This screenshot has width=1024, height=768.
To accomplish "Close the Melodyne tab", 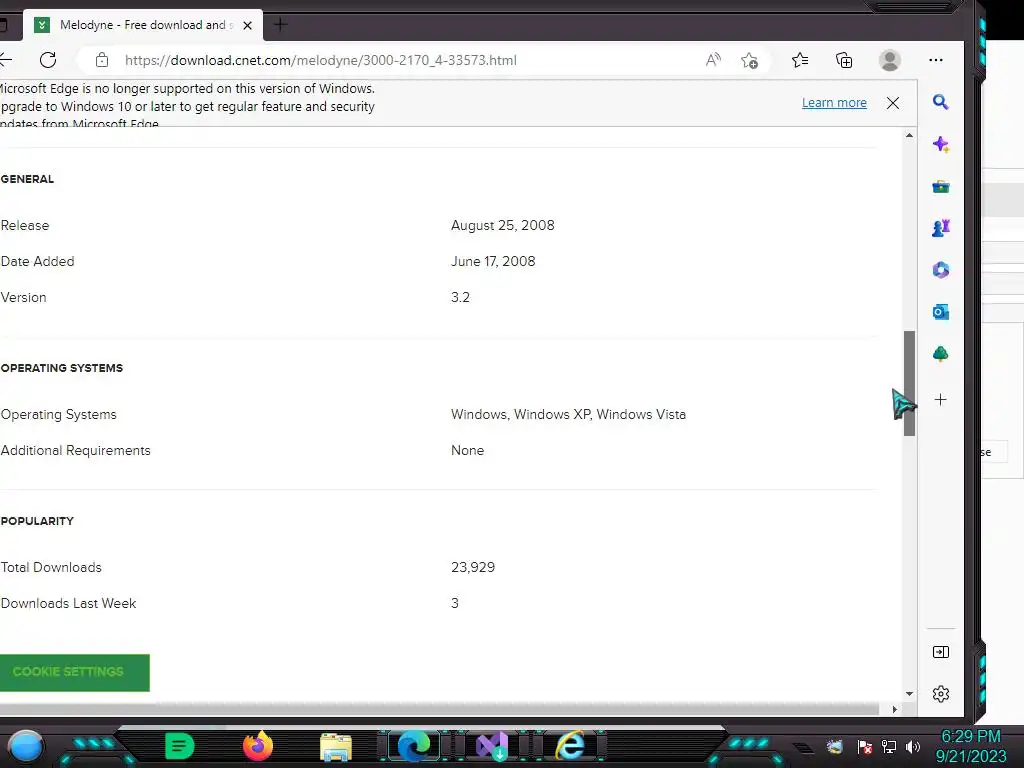I will (x=248, y=25).
